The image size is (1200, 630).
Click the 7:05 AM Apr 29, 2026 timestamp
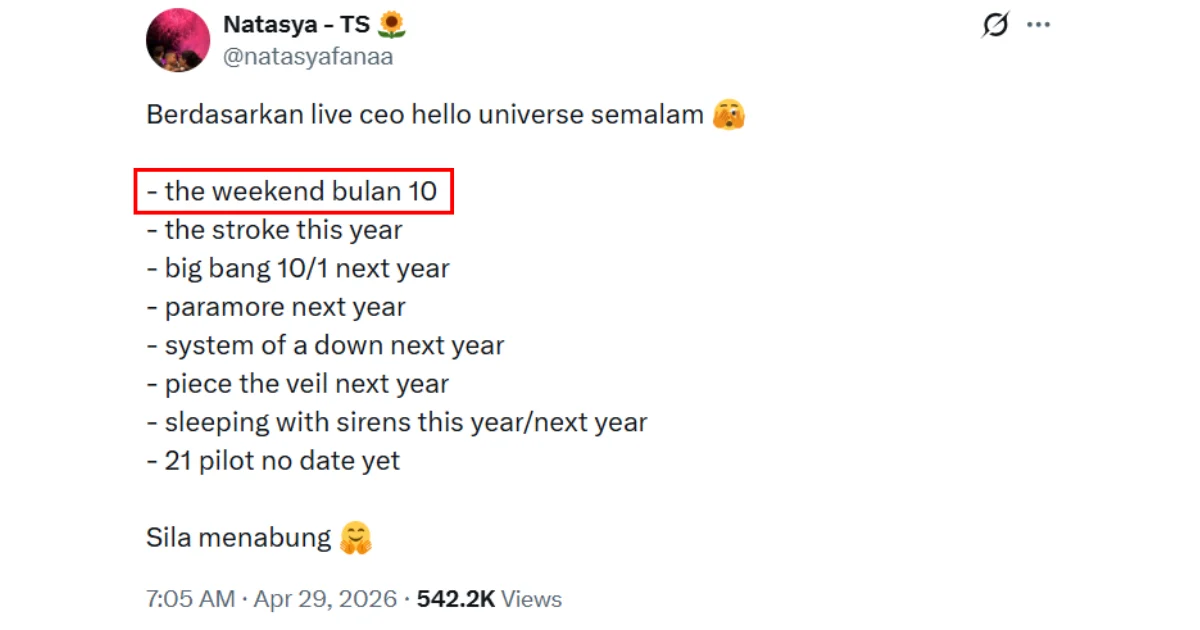click(x=272, y=599)
